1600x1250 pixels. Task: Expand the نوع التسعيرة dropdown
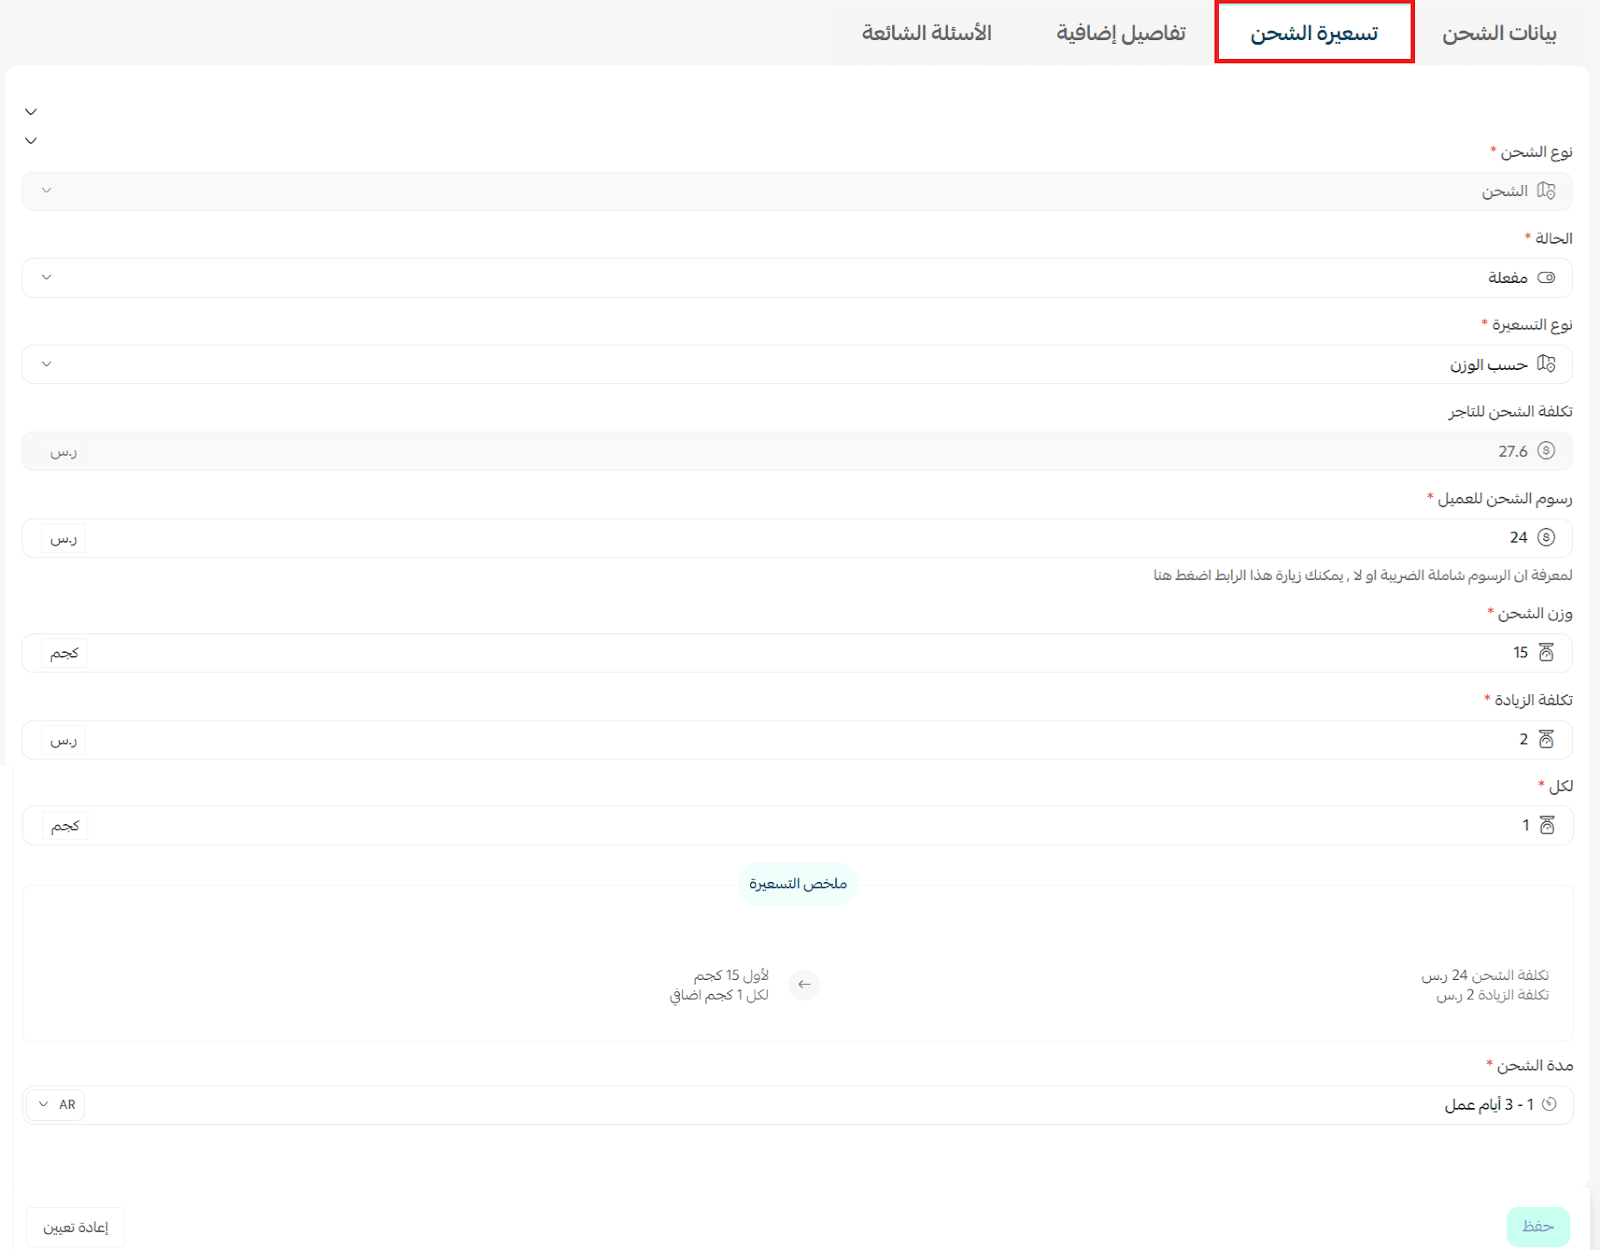pyautogui.click(x=46, y=364)
